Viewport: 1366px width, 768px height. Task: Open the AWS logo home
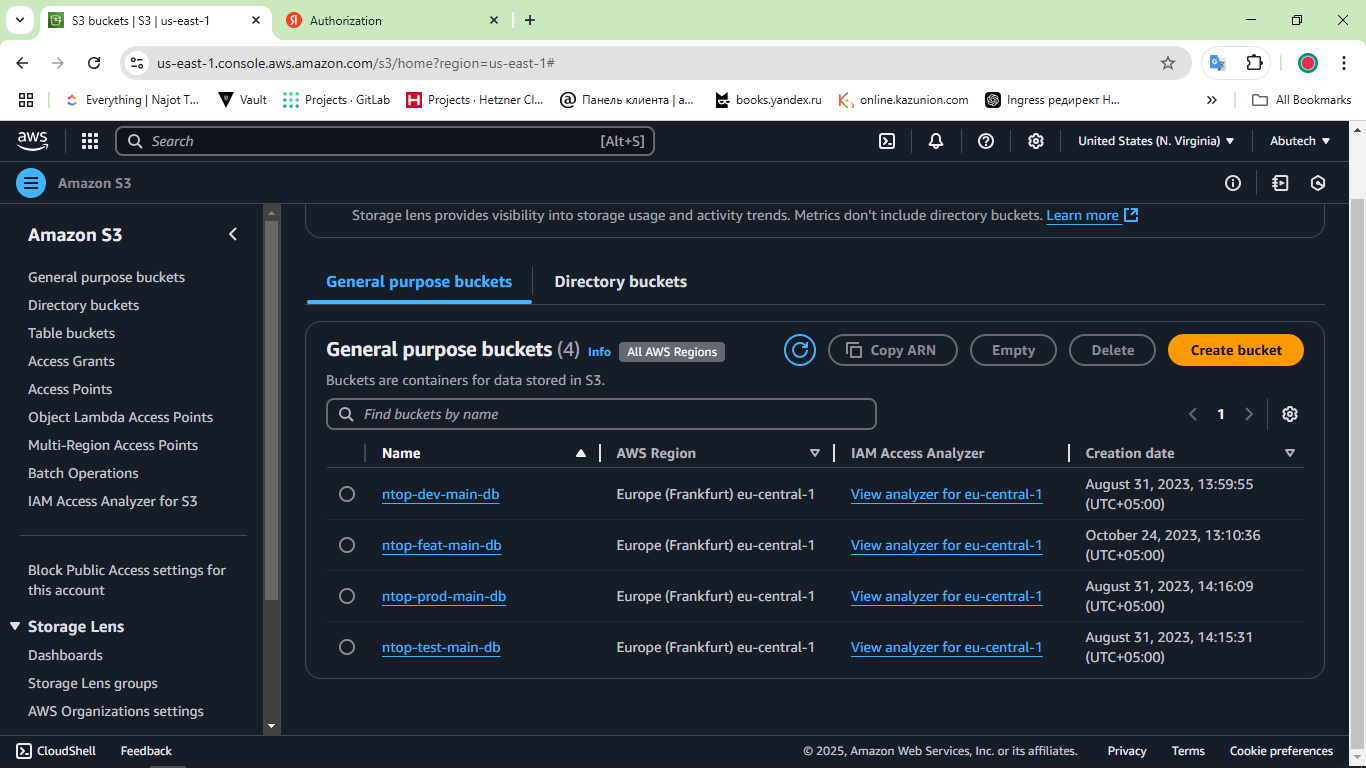[x=33, y=141]
